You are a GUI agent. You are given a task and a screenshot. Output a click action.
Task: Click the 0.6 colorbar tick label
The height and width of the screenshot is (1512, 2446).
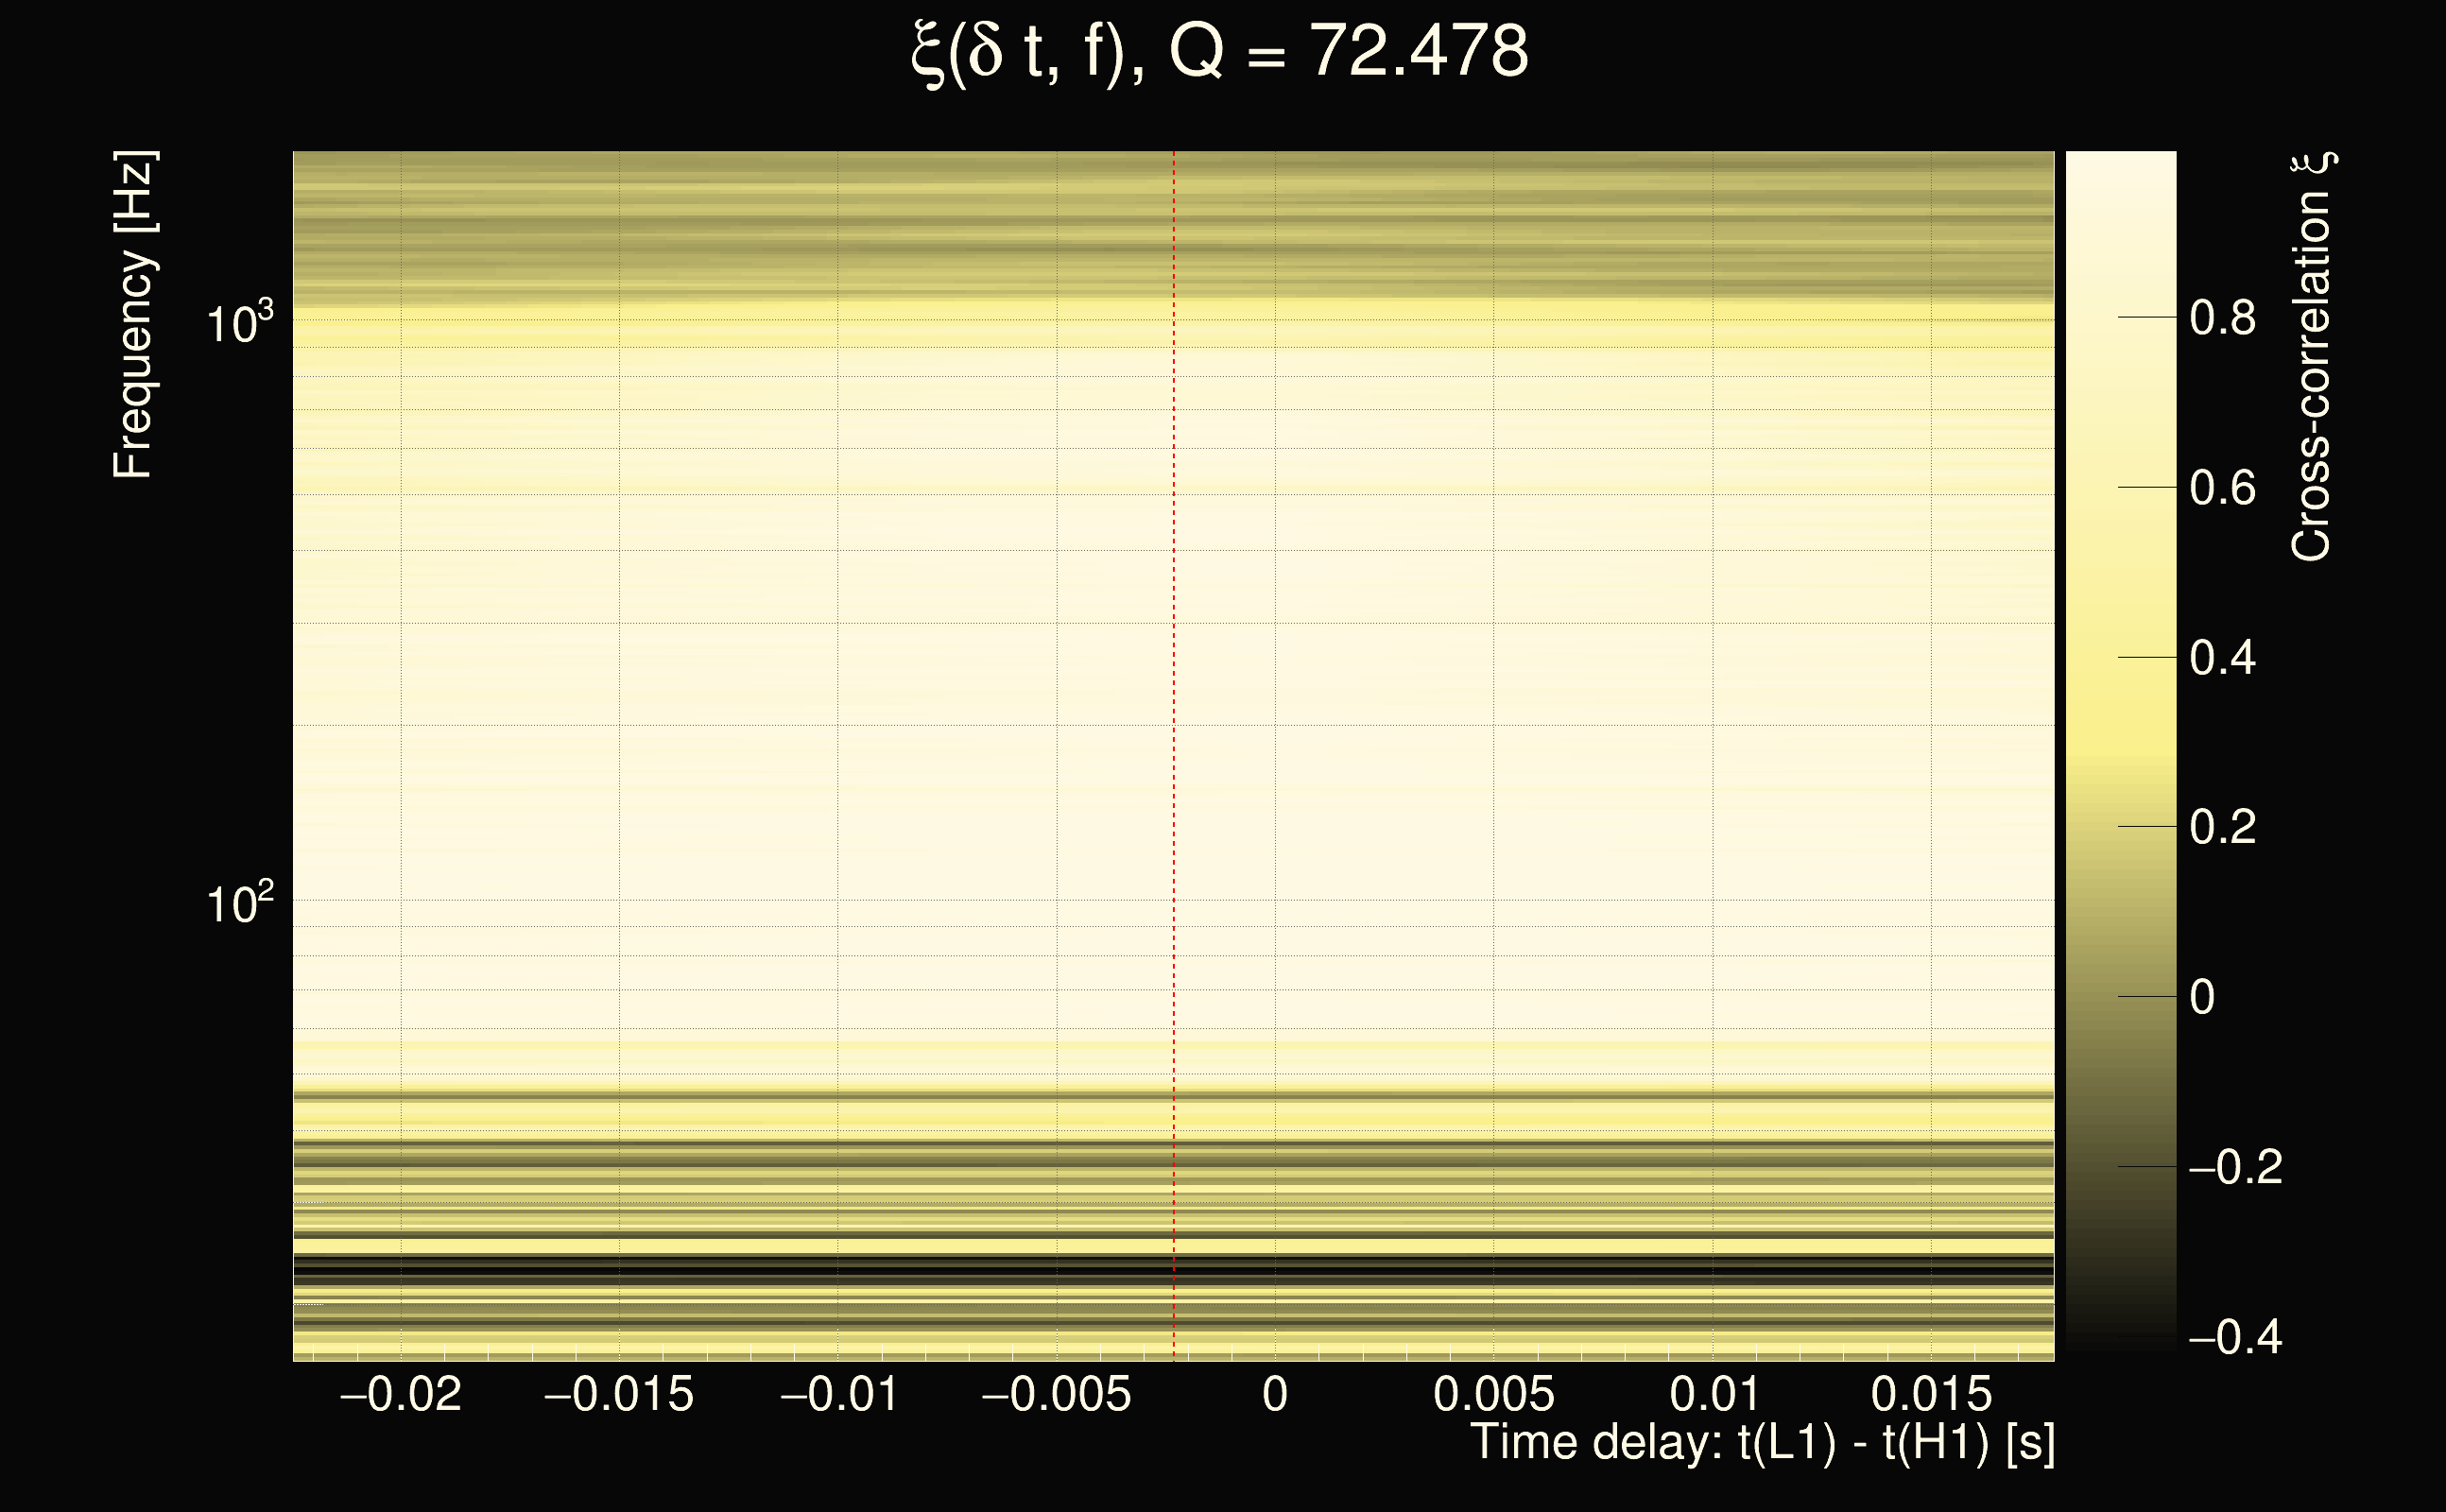coord(2222,488)
